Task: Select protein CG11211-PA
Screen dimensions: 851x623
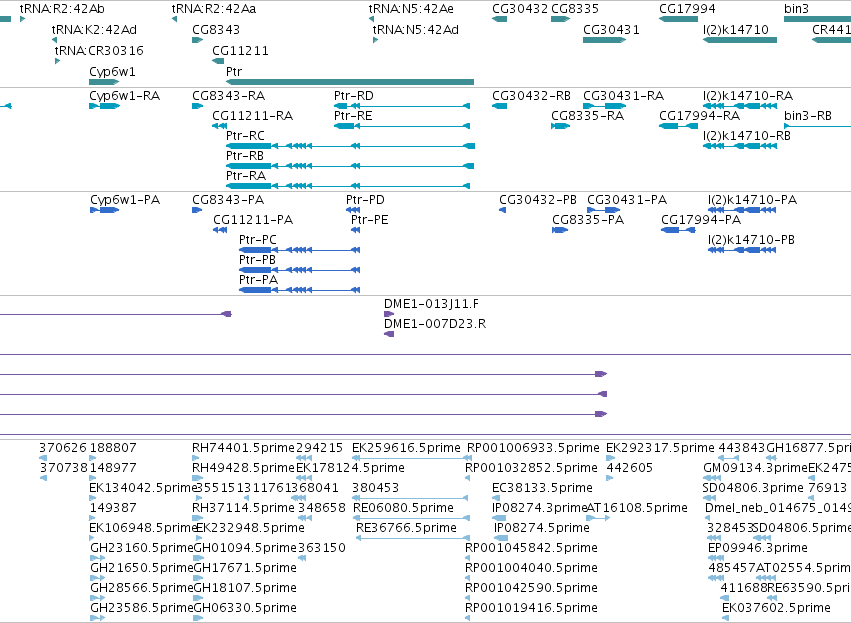Action: [220, 230]
